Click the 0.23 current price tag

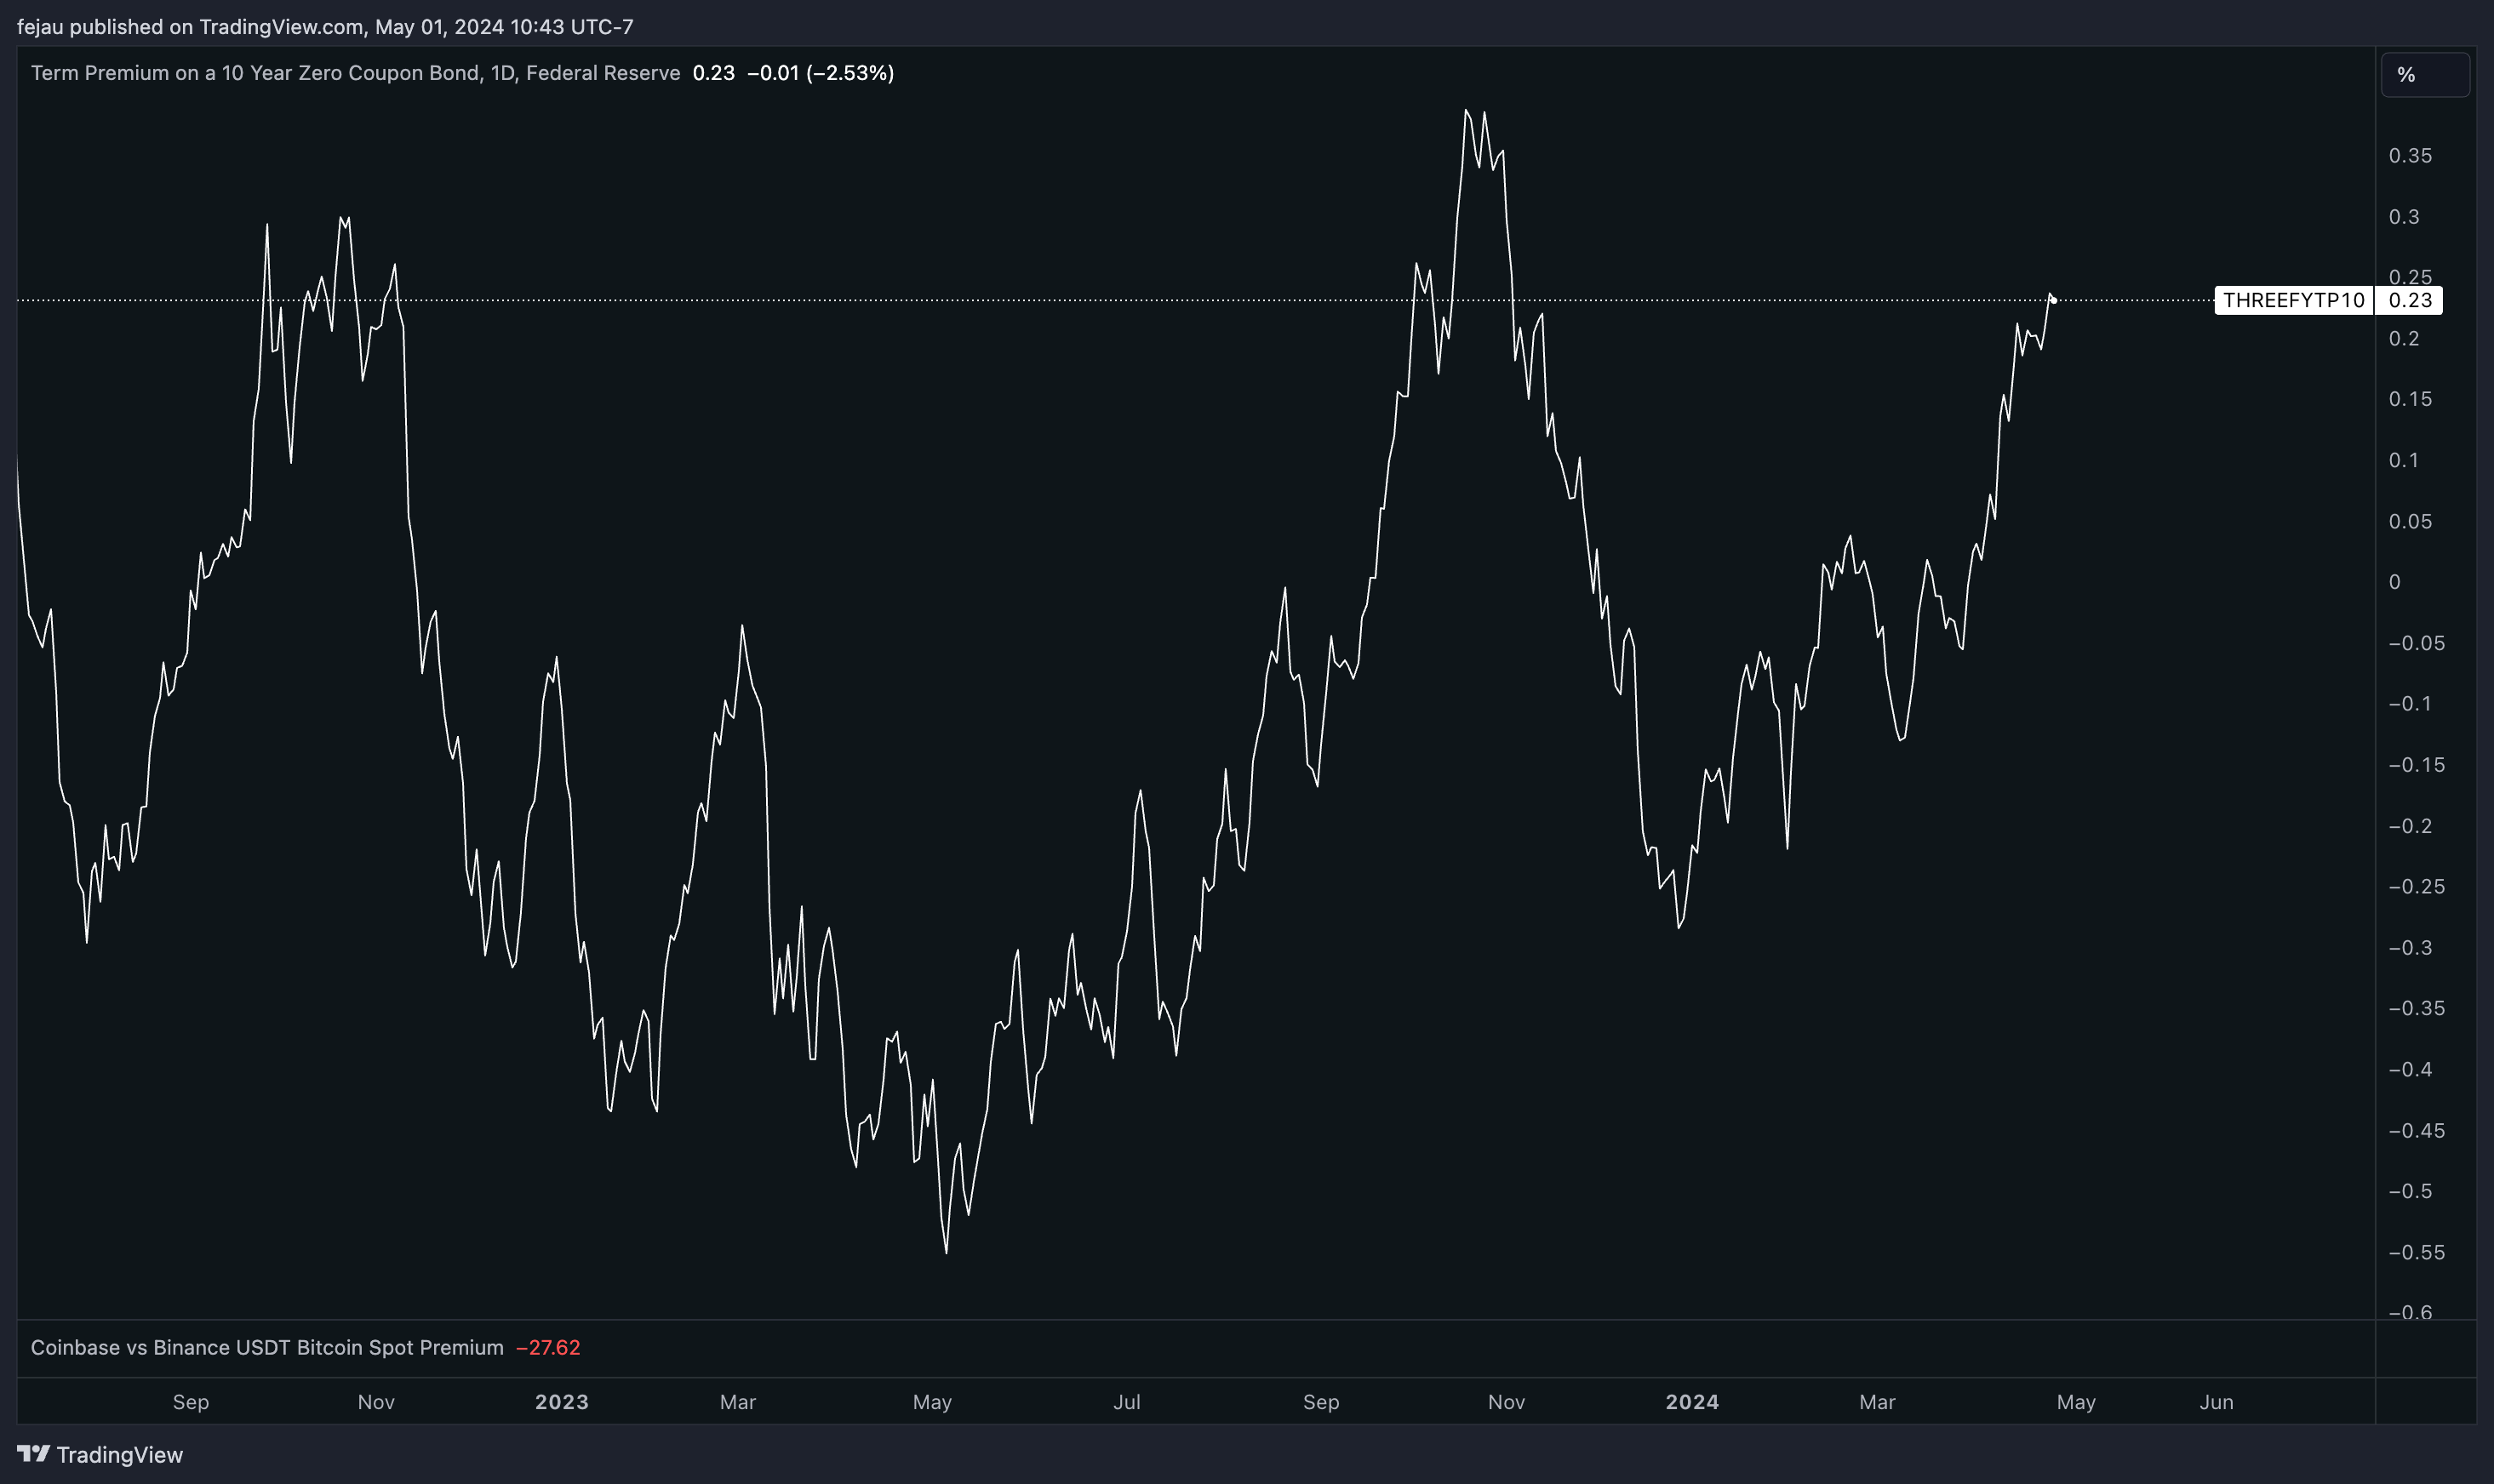click(2409, 300)
